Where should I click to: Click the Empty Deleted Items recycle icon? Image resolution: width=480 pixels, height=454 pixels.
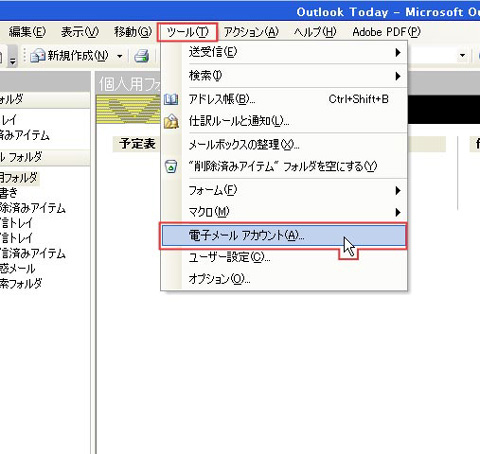[x=171, y=166]
